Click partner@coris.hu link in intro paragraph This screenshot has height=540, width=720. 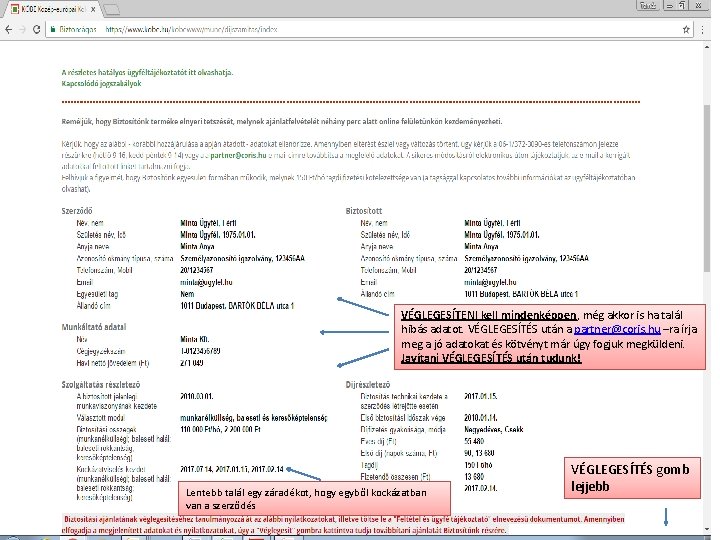coord(238,155)
